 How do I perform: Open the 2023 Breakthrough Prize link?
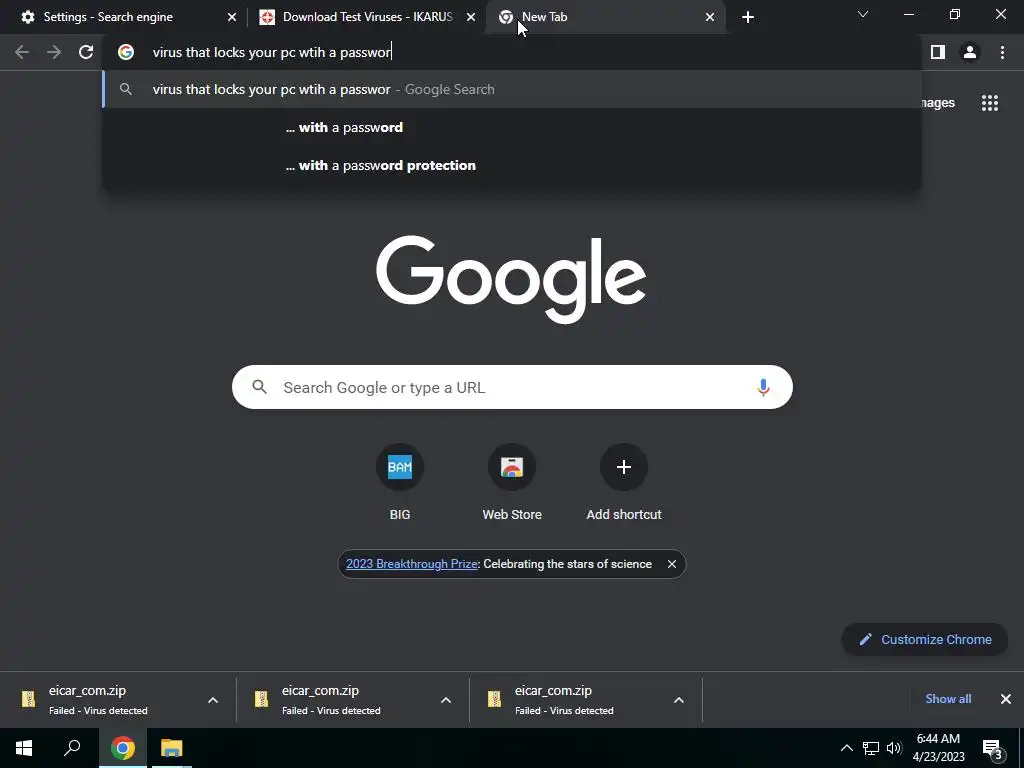pyautogui.click(x=411, y=564)
